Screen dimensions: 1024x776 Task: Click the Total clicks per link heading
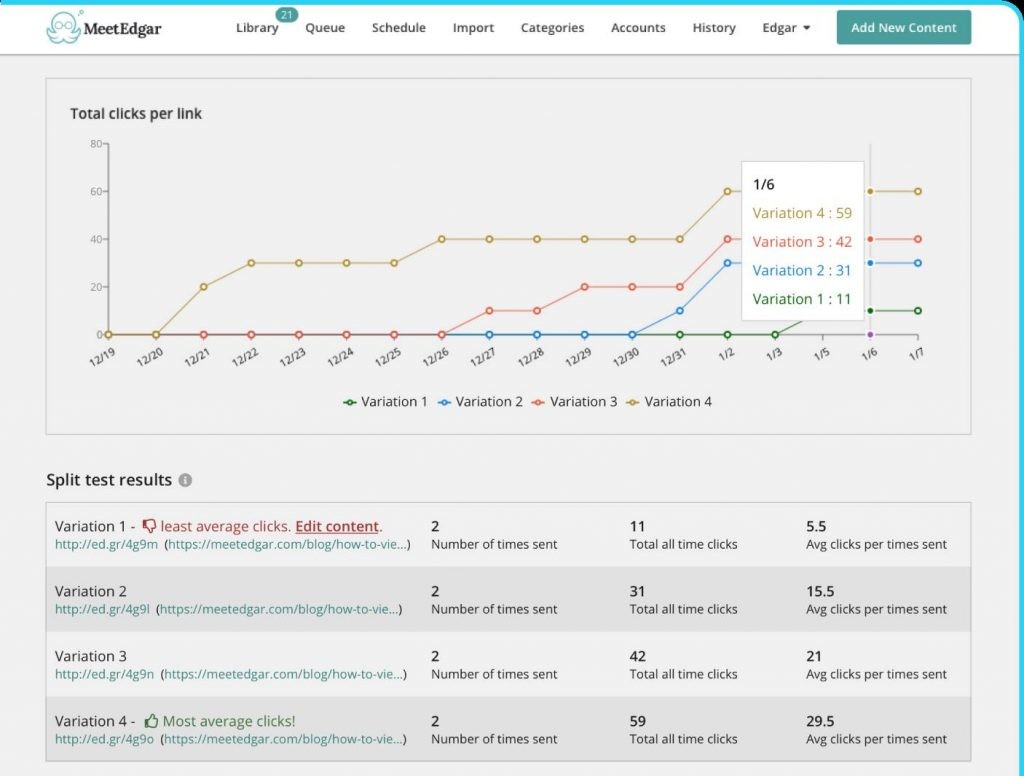pyautogui.click(x=136, y=114)
